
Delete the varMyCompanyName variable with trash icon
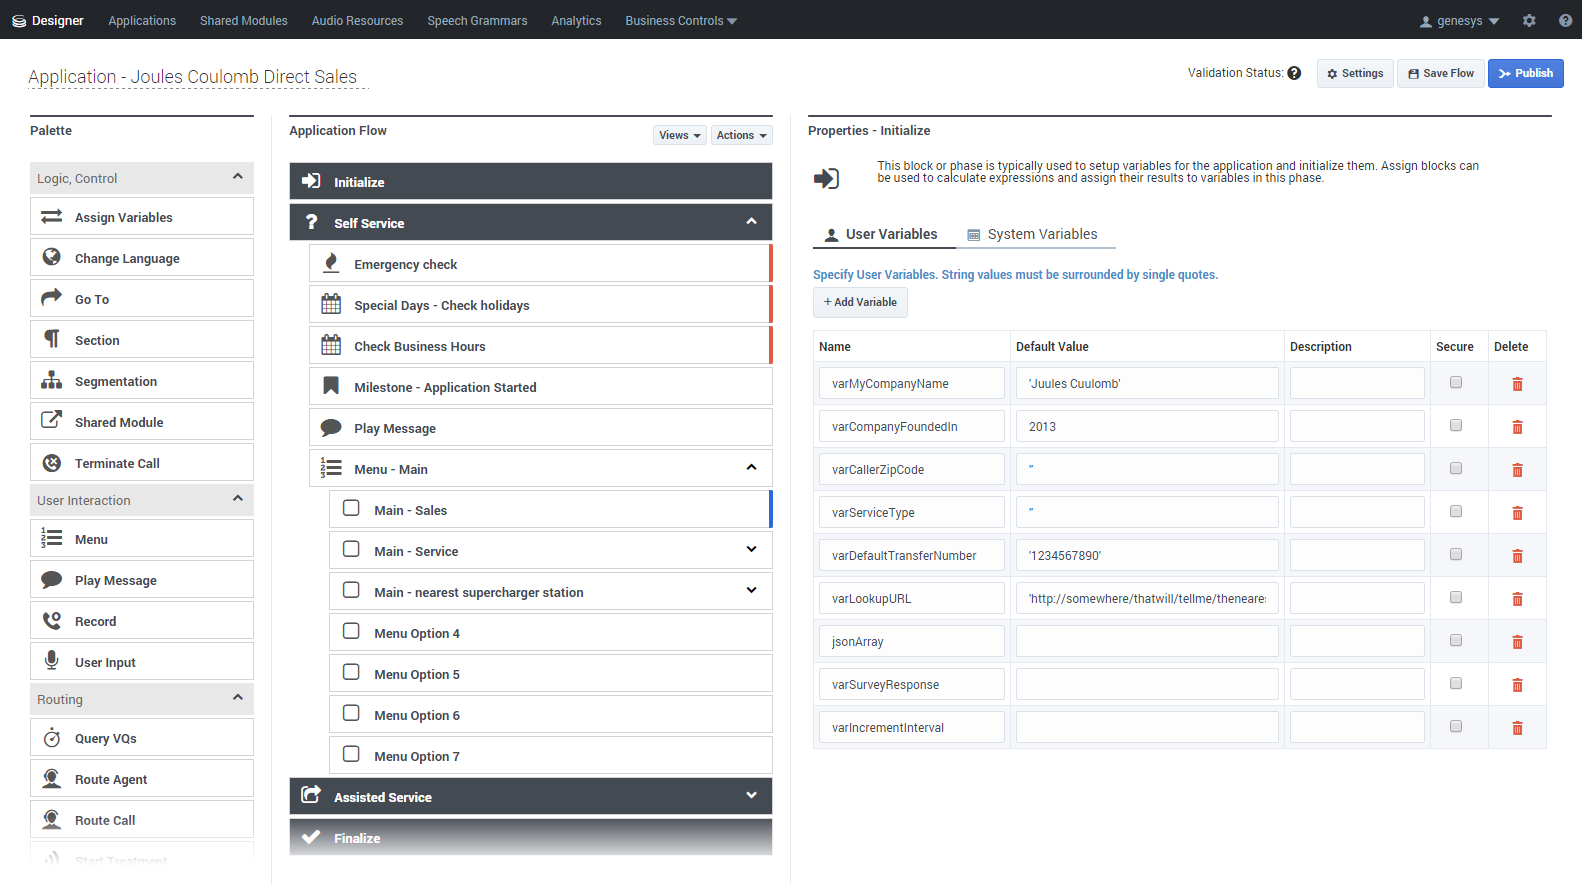[x=1517, y=384]
